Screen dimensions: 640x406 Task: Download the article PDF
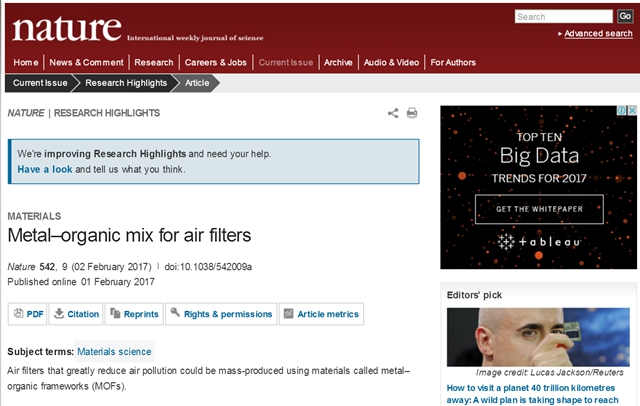[27, 314]
